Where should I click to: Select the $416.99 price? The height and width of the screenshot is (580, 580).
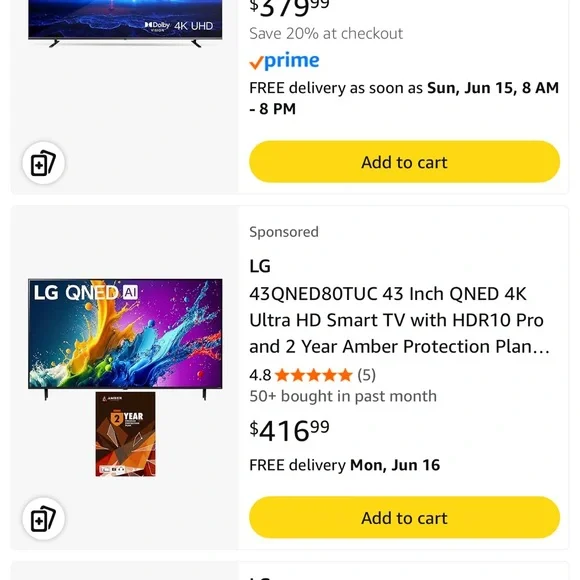289,431
